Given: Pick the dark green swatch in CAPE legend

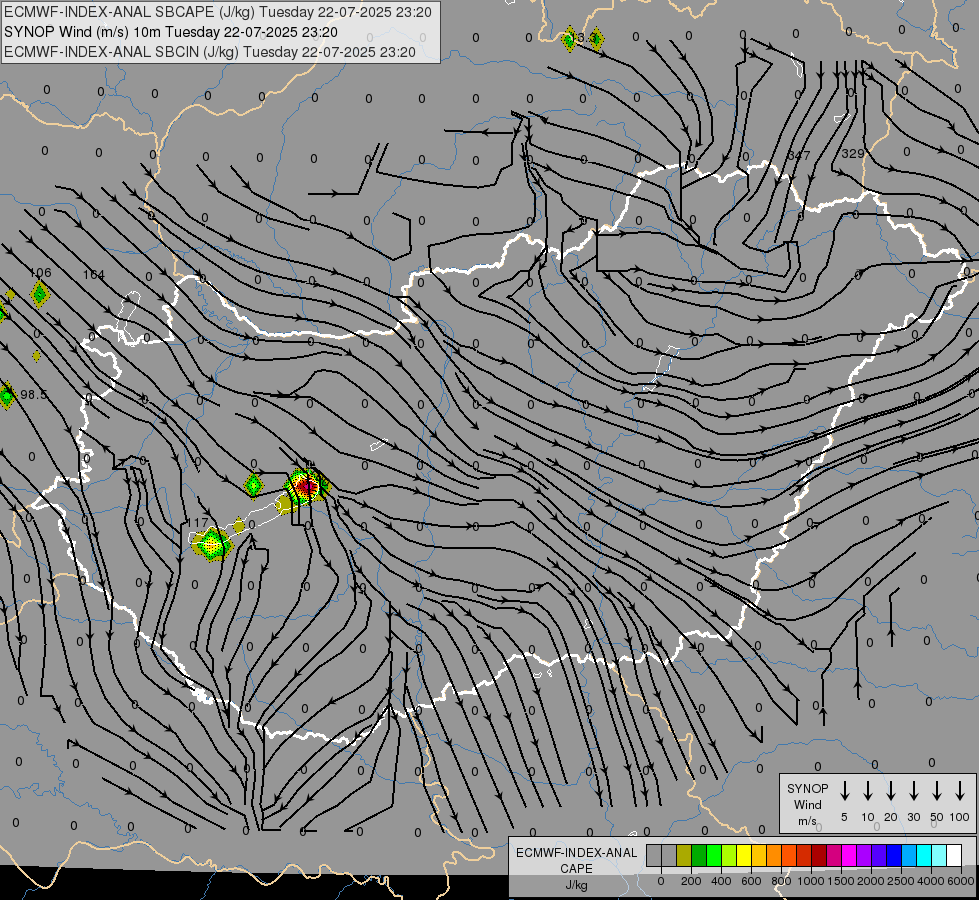Looking at the screenshot, I should pos(699,856).
